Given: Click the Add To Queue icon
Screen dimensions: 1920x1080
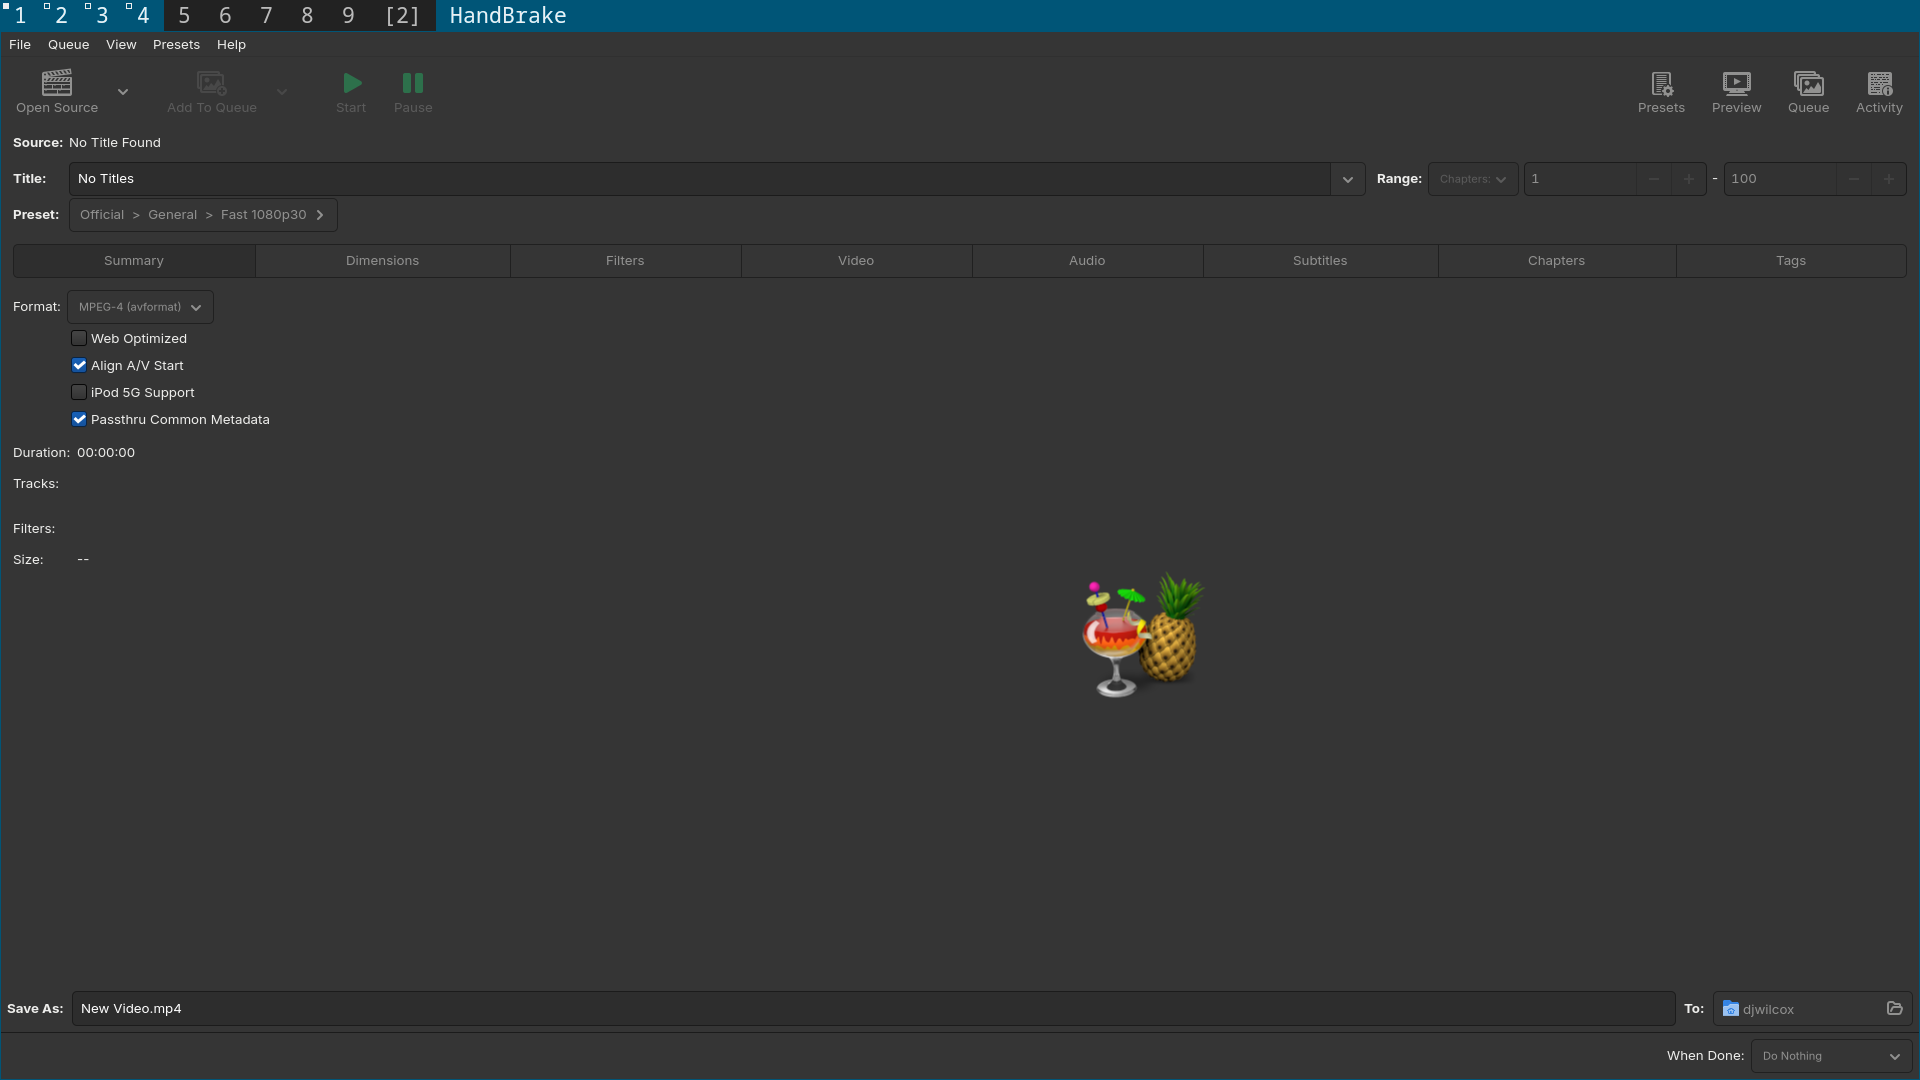Looking at the screenshot, I should tap(212, 83).
